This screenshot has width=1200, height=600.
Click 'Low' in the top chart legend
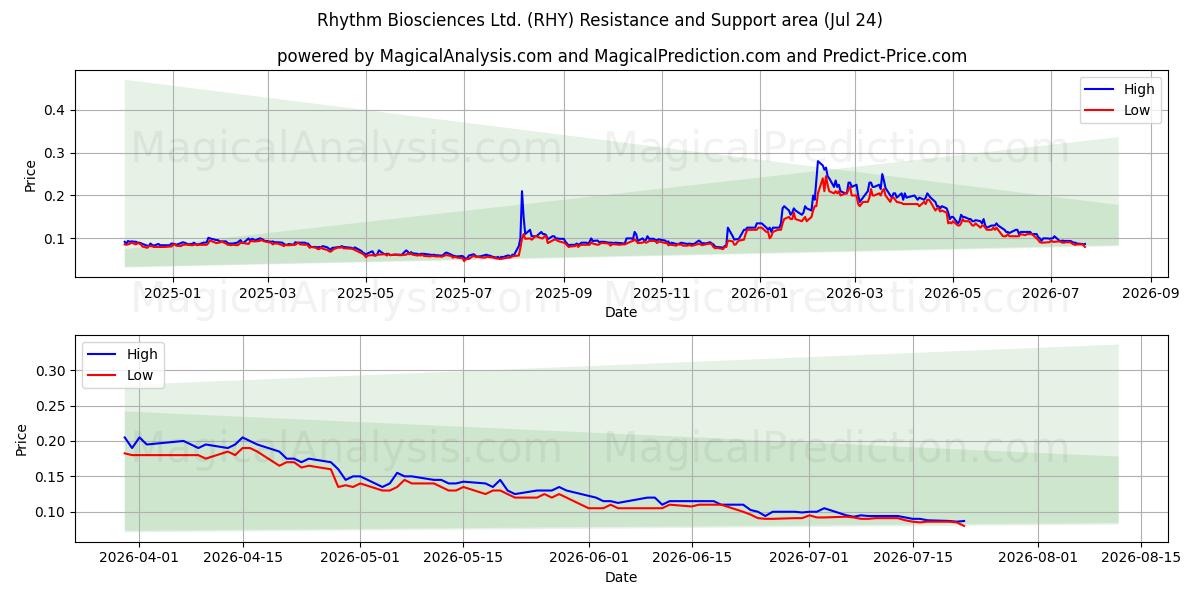click(x=1138, y=110)
